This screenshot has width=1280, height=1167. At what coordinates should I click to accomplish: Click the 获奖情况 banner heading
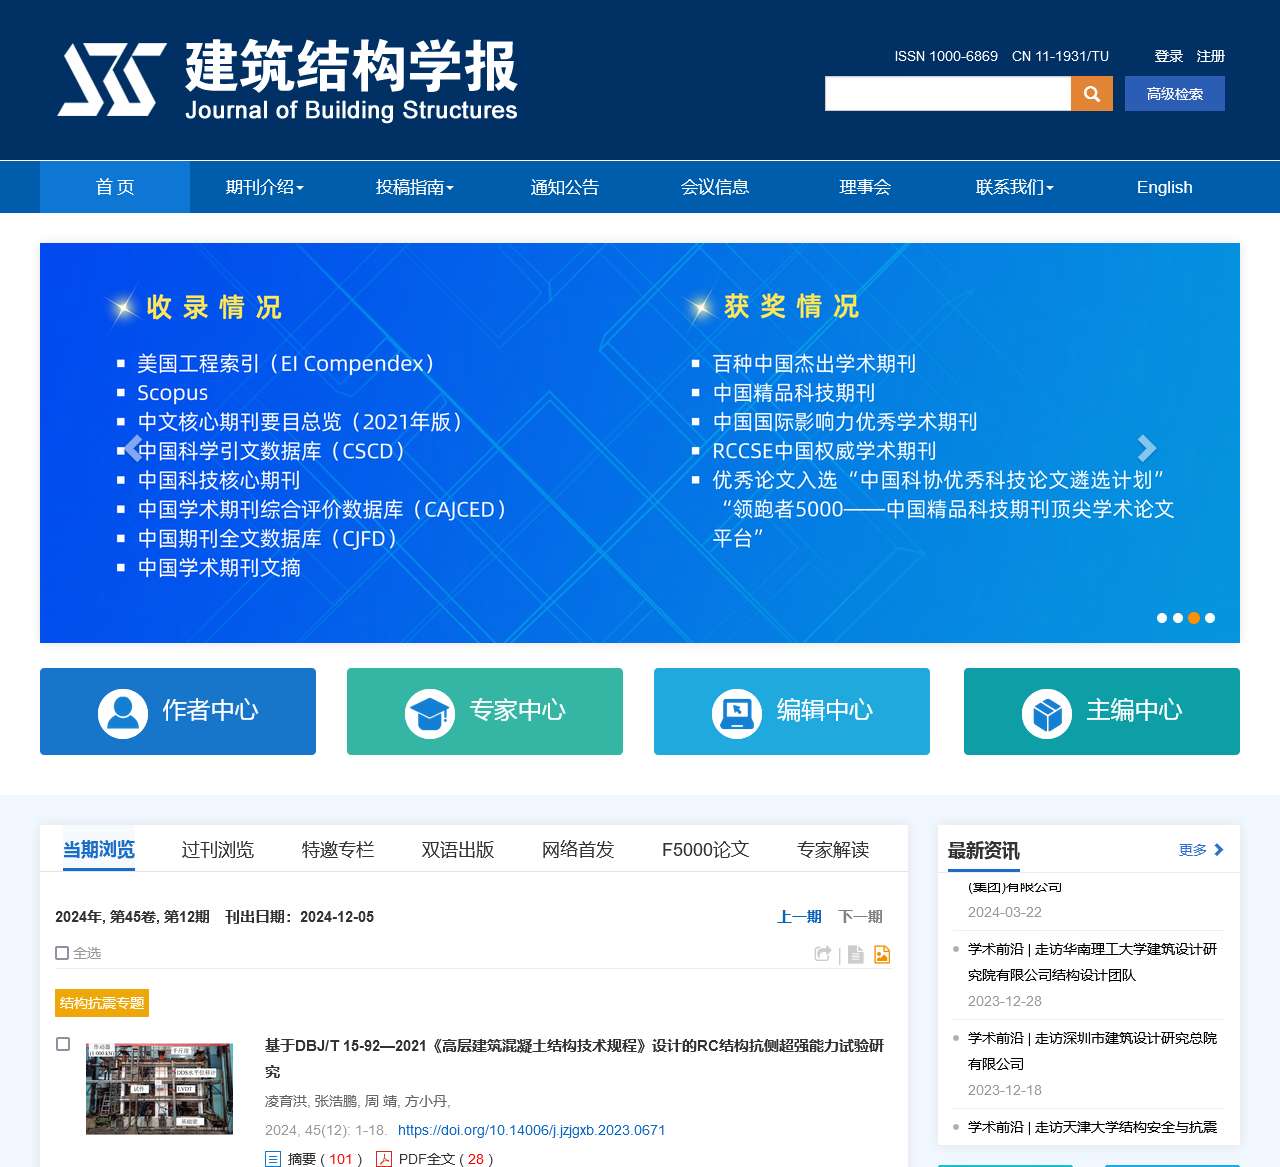tap(791, 306)
